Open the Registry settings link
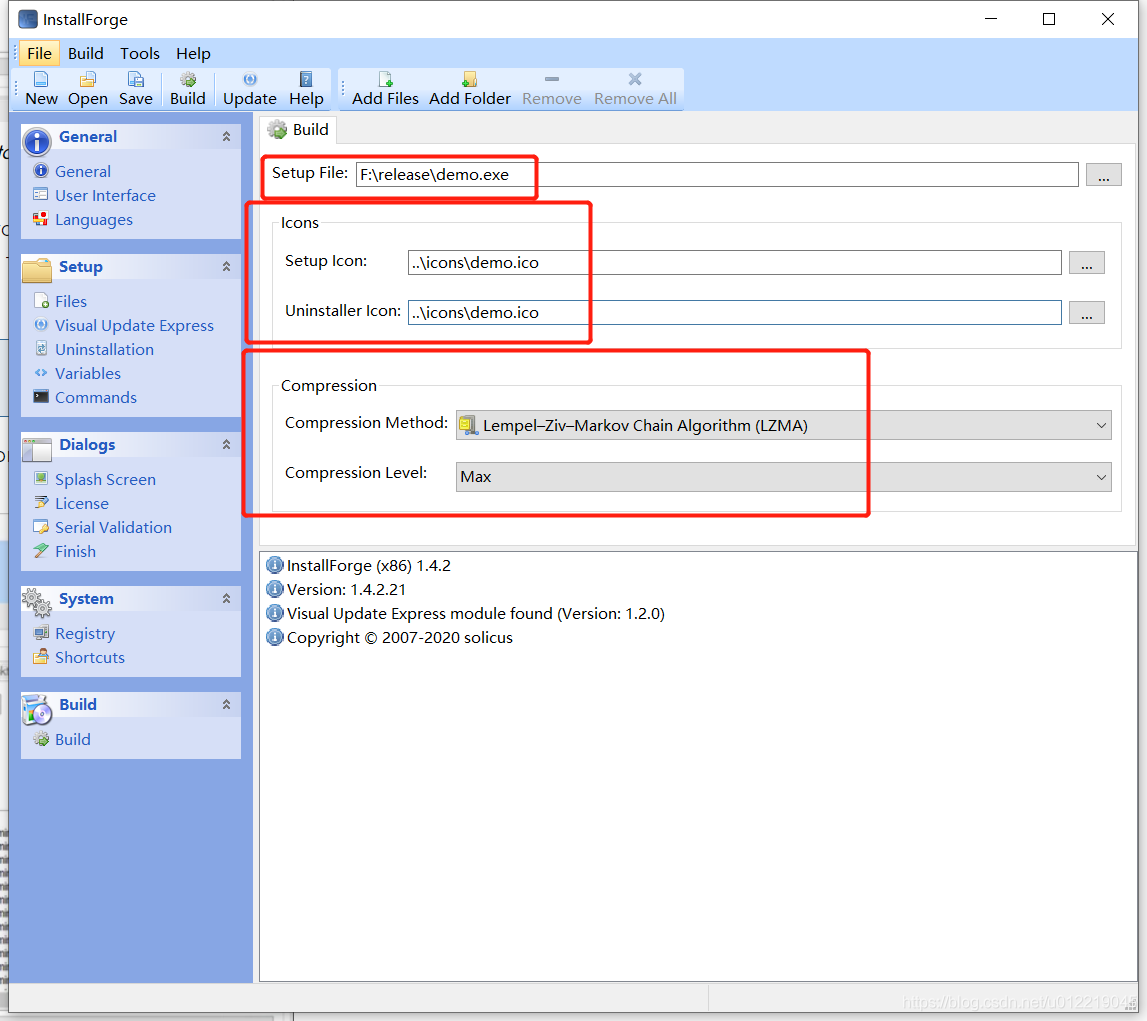Image resolution: width=1147 pixels, height=1021 pixels. pos(85,633)
